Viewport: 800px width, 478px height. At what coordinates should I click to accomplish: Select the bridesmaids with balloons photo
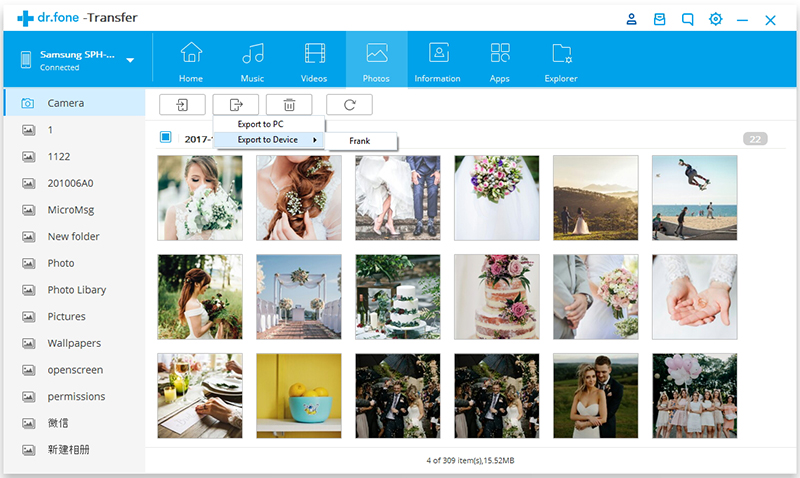tap(695, 396)
